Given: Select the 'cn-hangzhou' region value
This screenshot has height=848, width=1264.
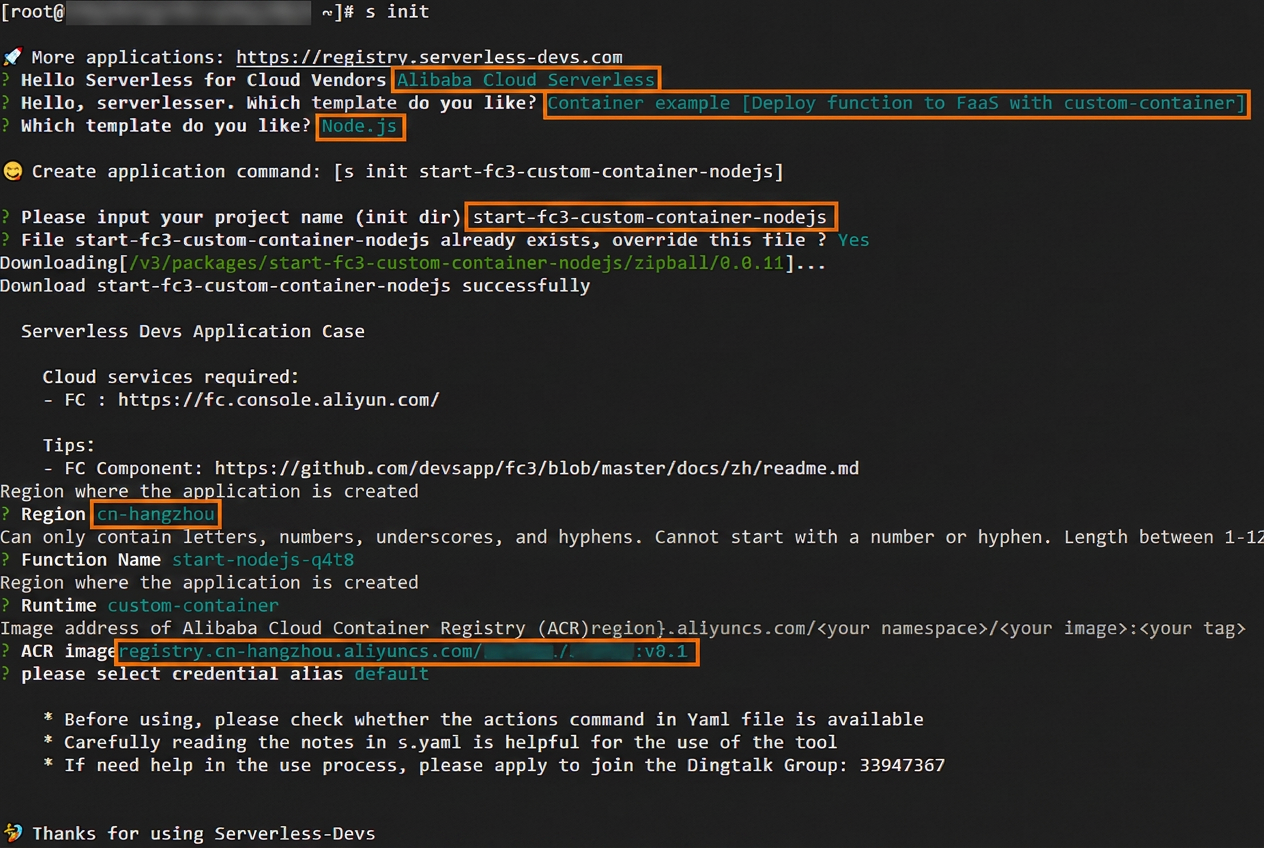Looking at the screenshot, I should 156,514.
